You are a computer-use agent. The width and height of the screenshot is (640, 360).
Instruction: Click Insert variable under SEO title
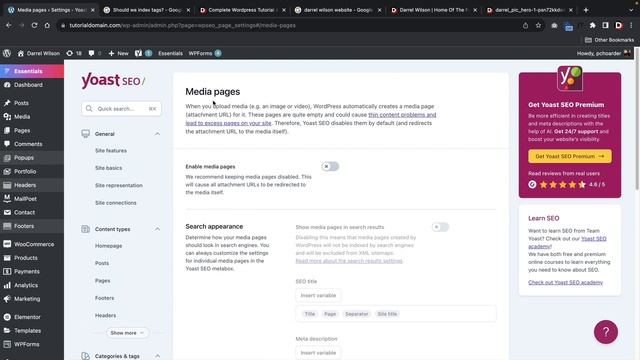click(x=318, y=296)
